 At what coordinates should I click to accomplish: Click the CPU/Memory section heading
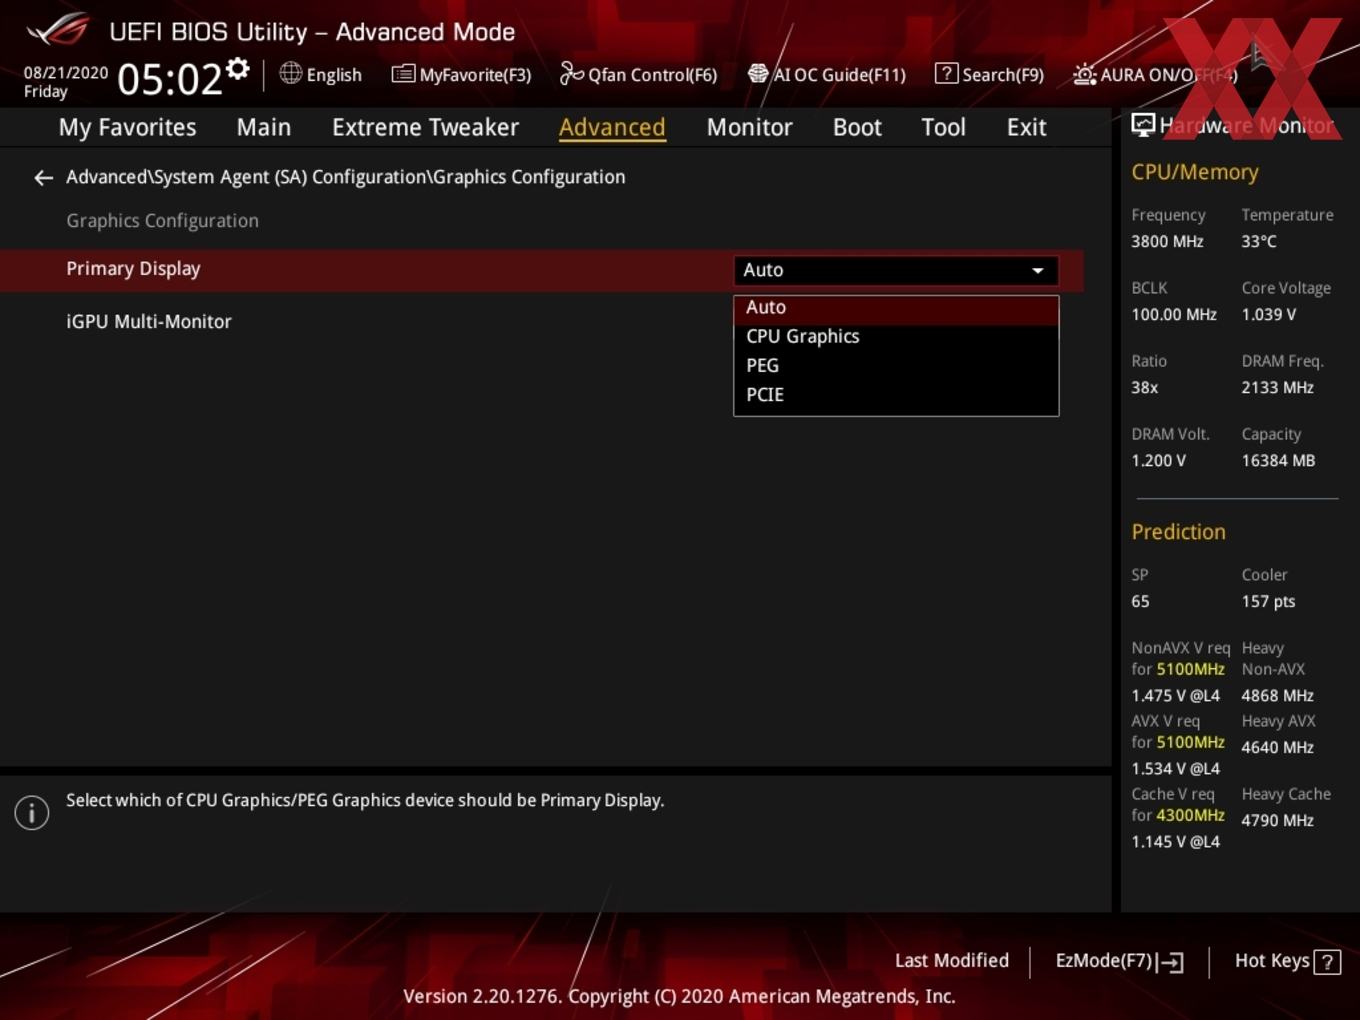coord(1195,172)
